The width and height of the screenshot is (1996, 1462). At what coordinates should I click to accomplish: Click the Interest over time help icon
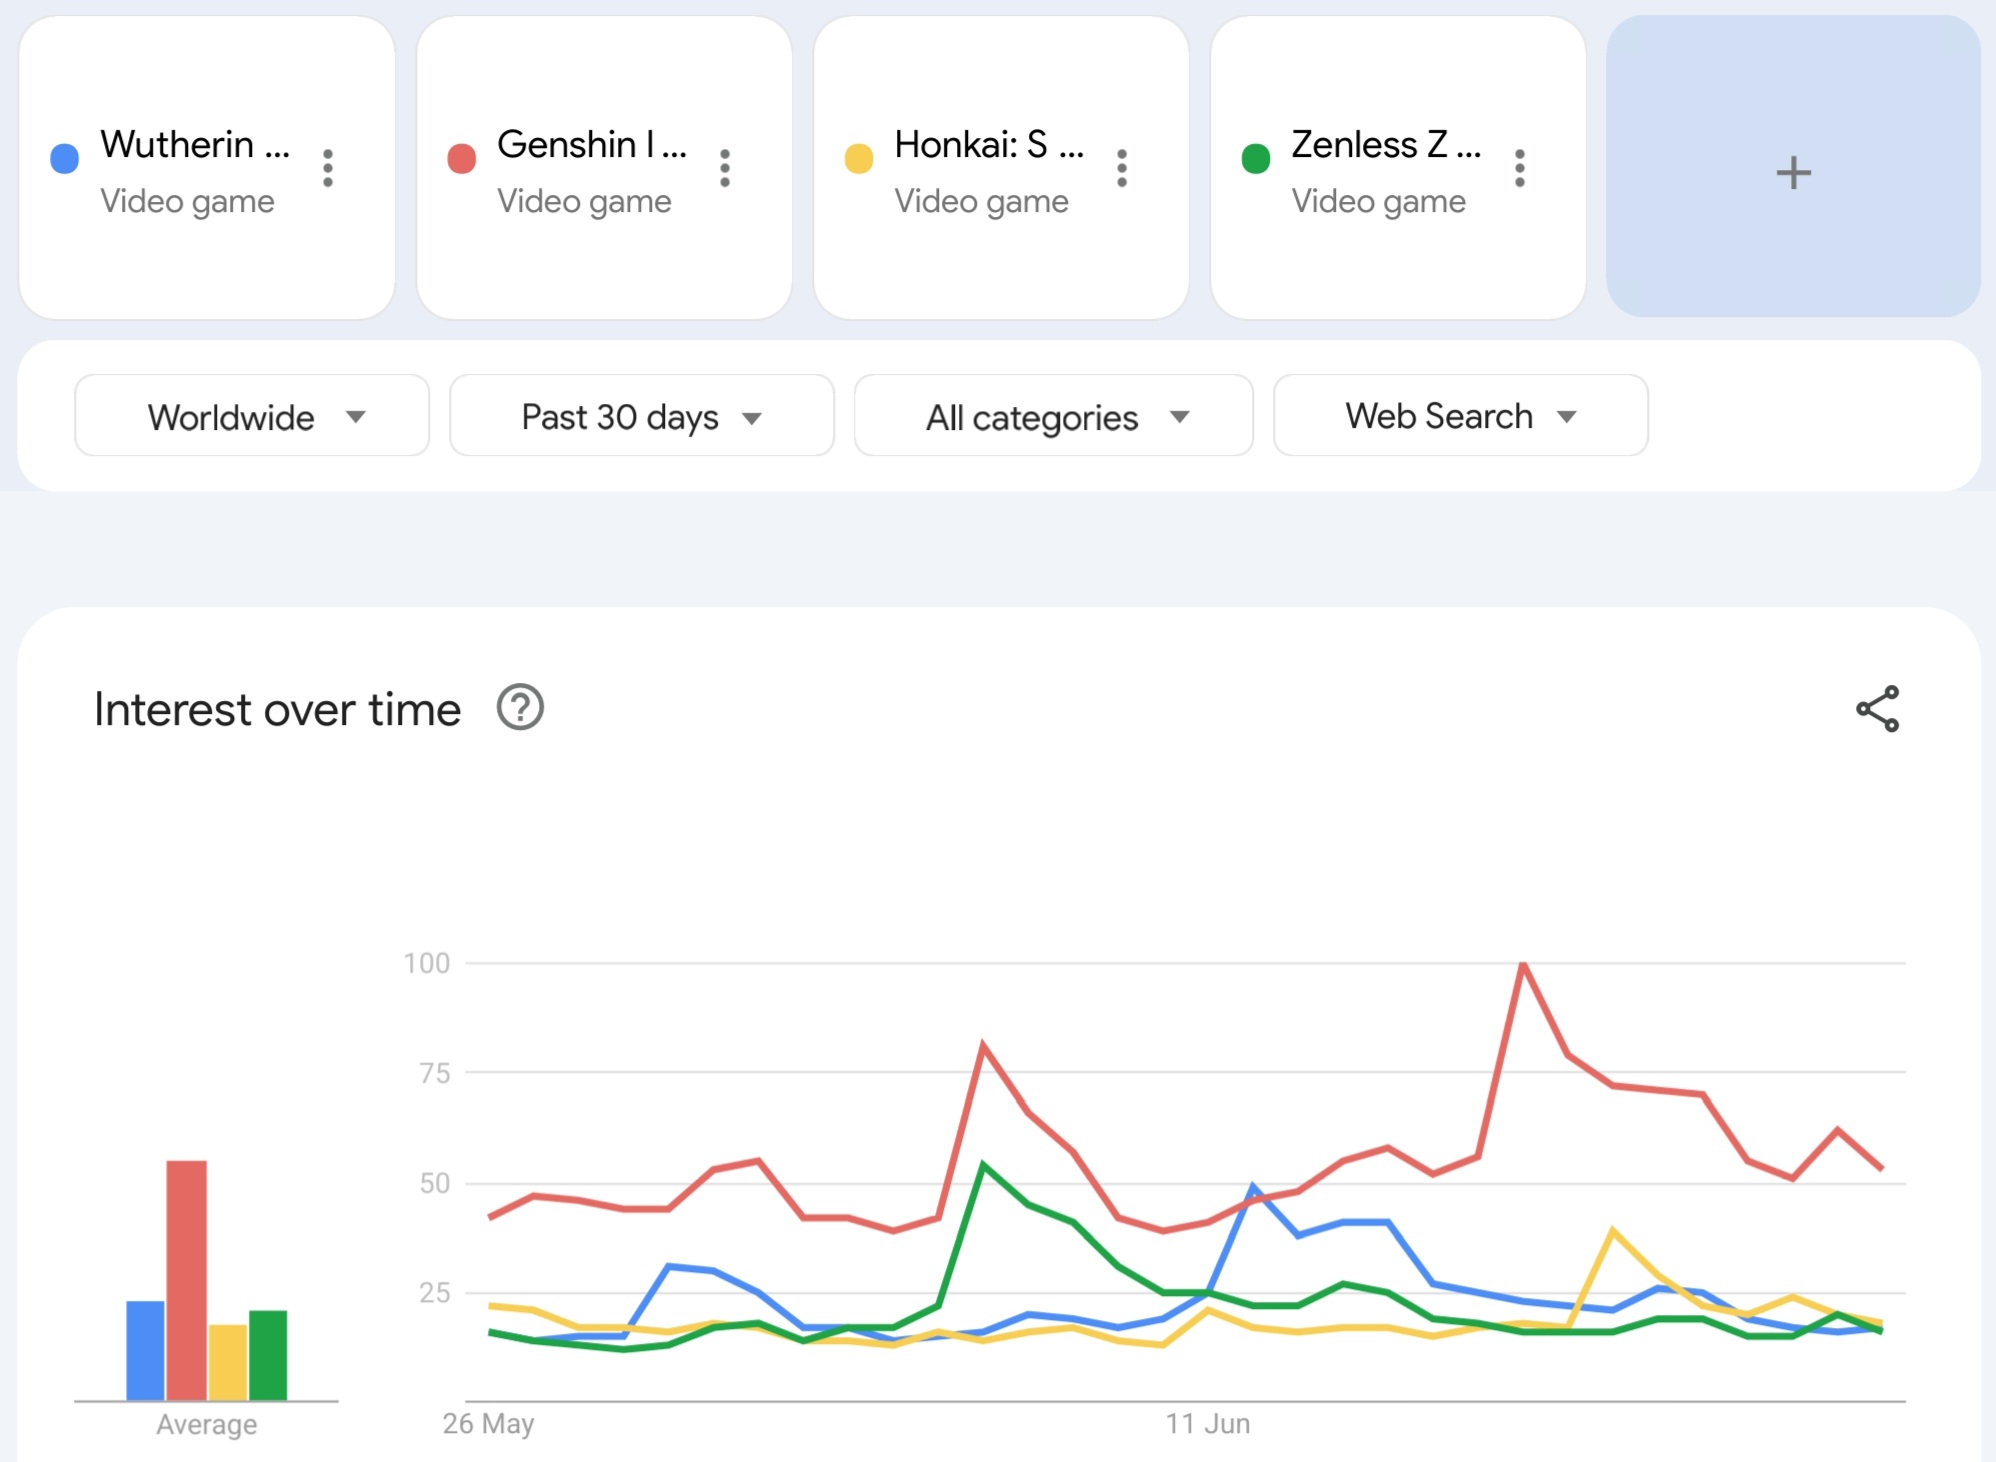[520, 708]
